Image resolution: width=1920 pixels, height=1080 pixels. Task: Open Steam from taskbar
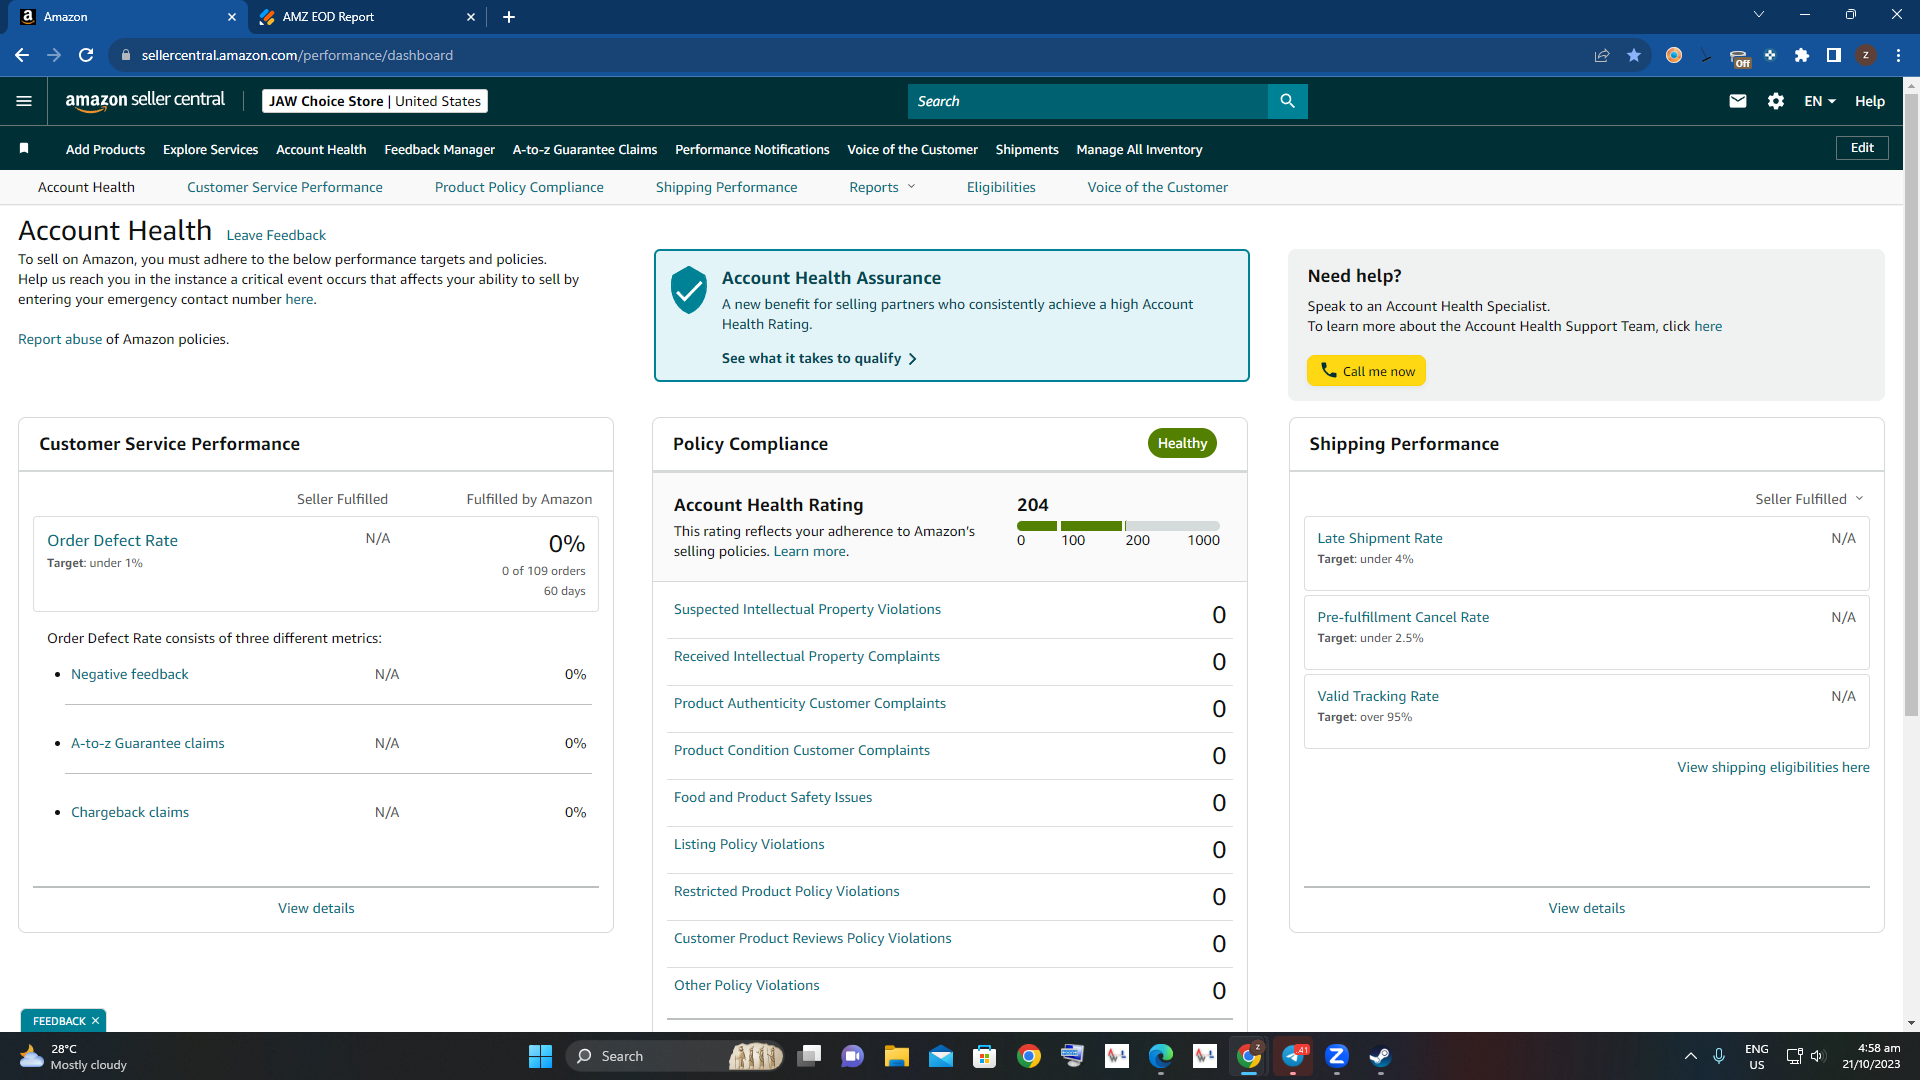[1380, 1056]
